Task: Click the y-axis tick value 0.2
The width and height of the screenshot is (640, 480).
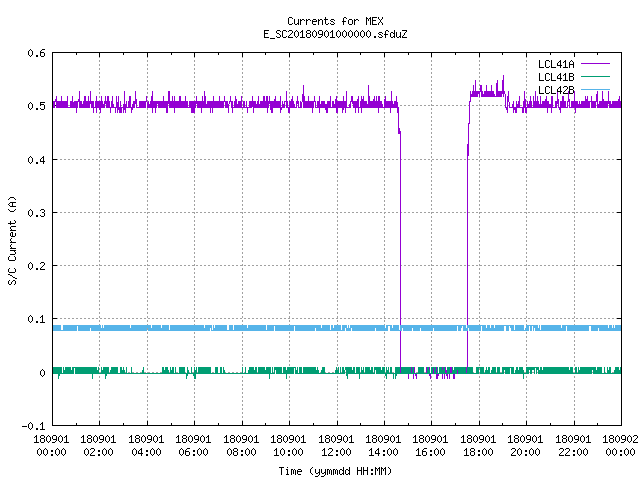Action: (x=36, y=266)
